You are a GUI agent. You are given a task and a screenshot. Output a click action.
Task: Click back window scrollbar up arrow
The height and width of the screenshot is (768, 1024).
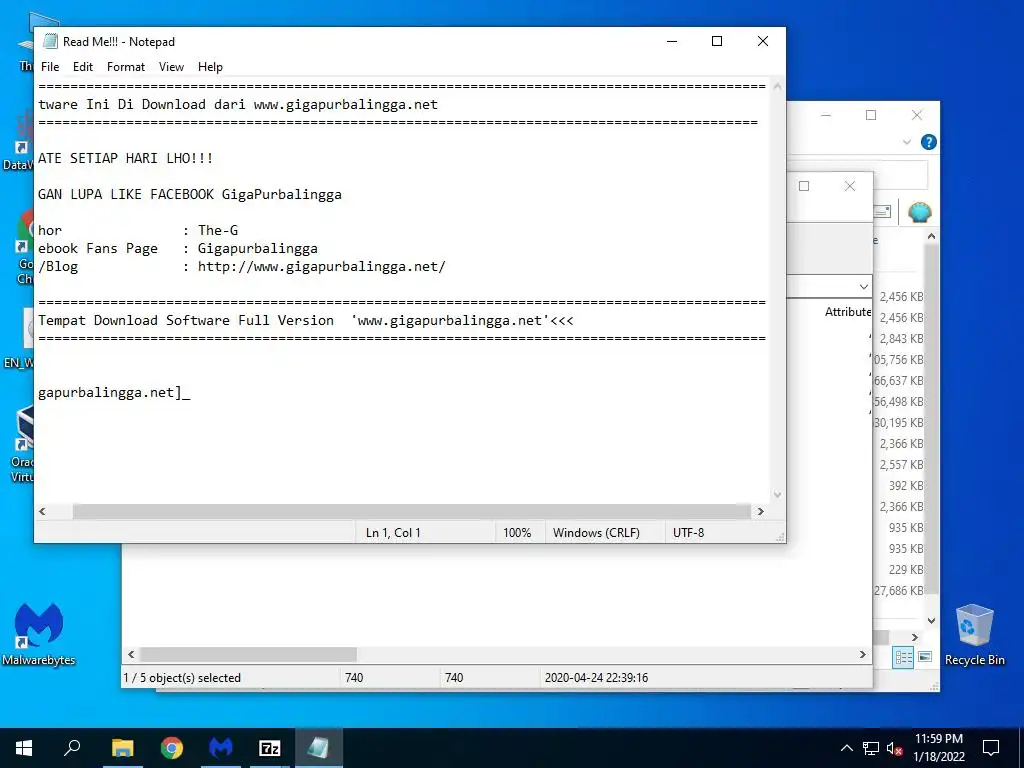point(932,236)
